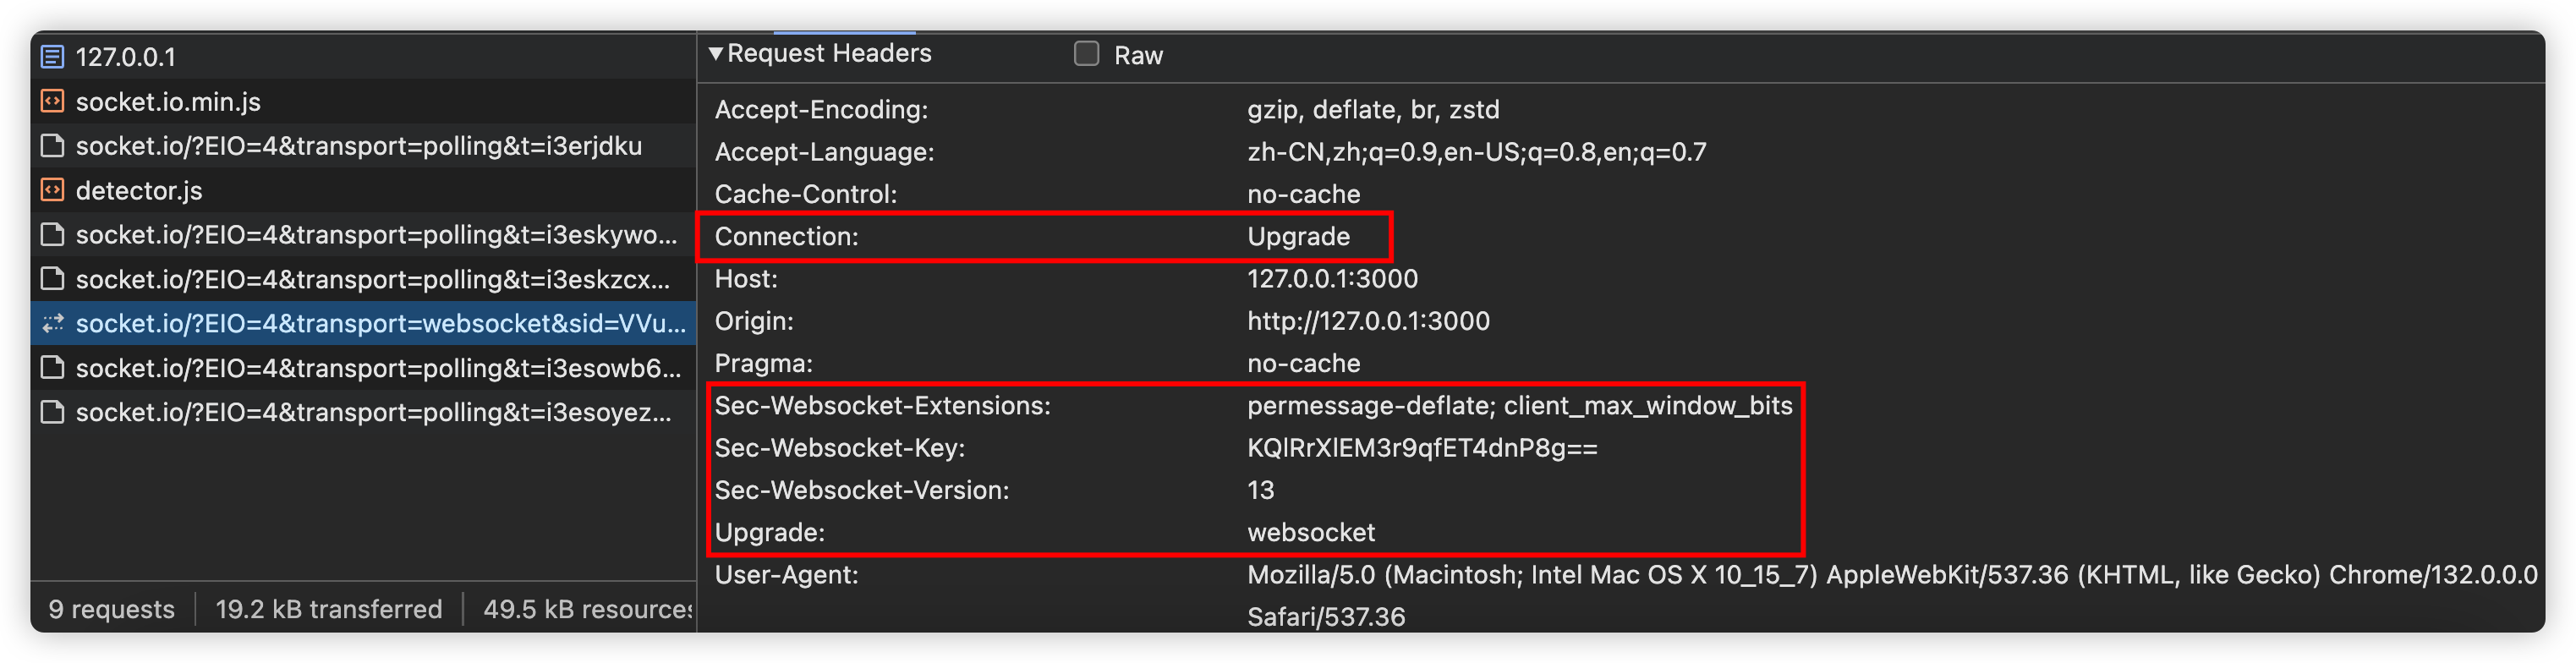Screen dimensions: 2576x663
Task: Click the file icon beside the i3esowb6 polling request
Action: [52, 368]
